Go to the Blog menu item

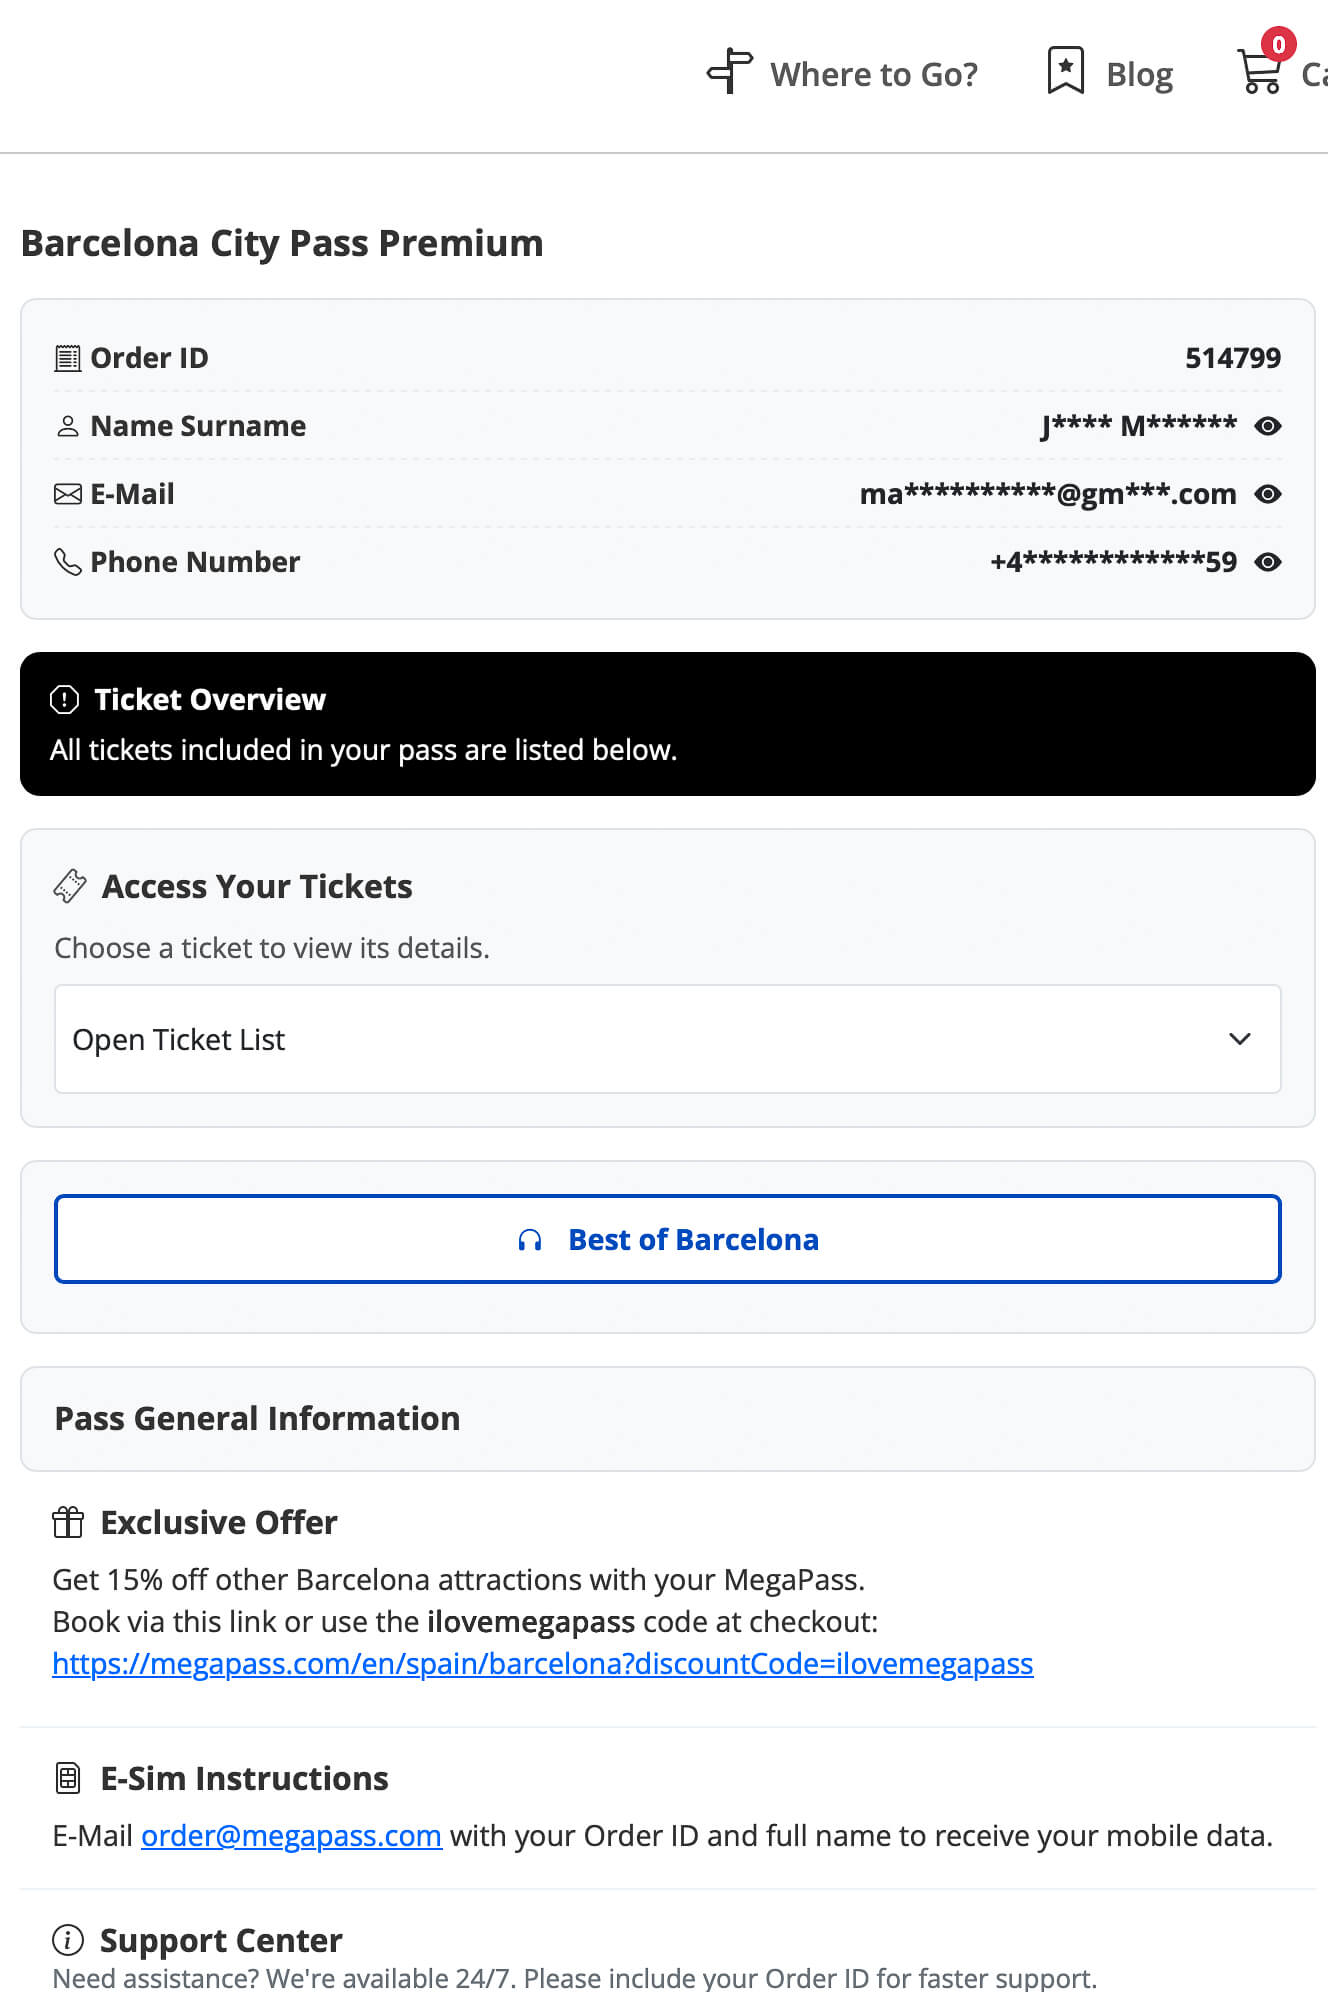pyautogui.click(x=1139, y=74)
